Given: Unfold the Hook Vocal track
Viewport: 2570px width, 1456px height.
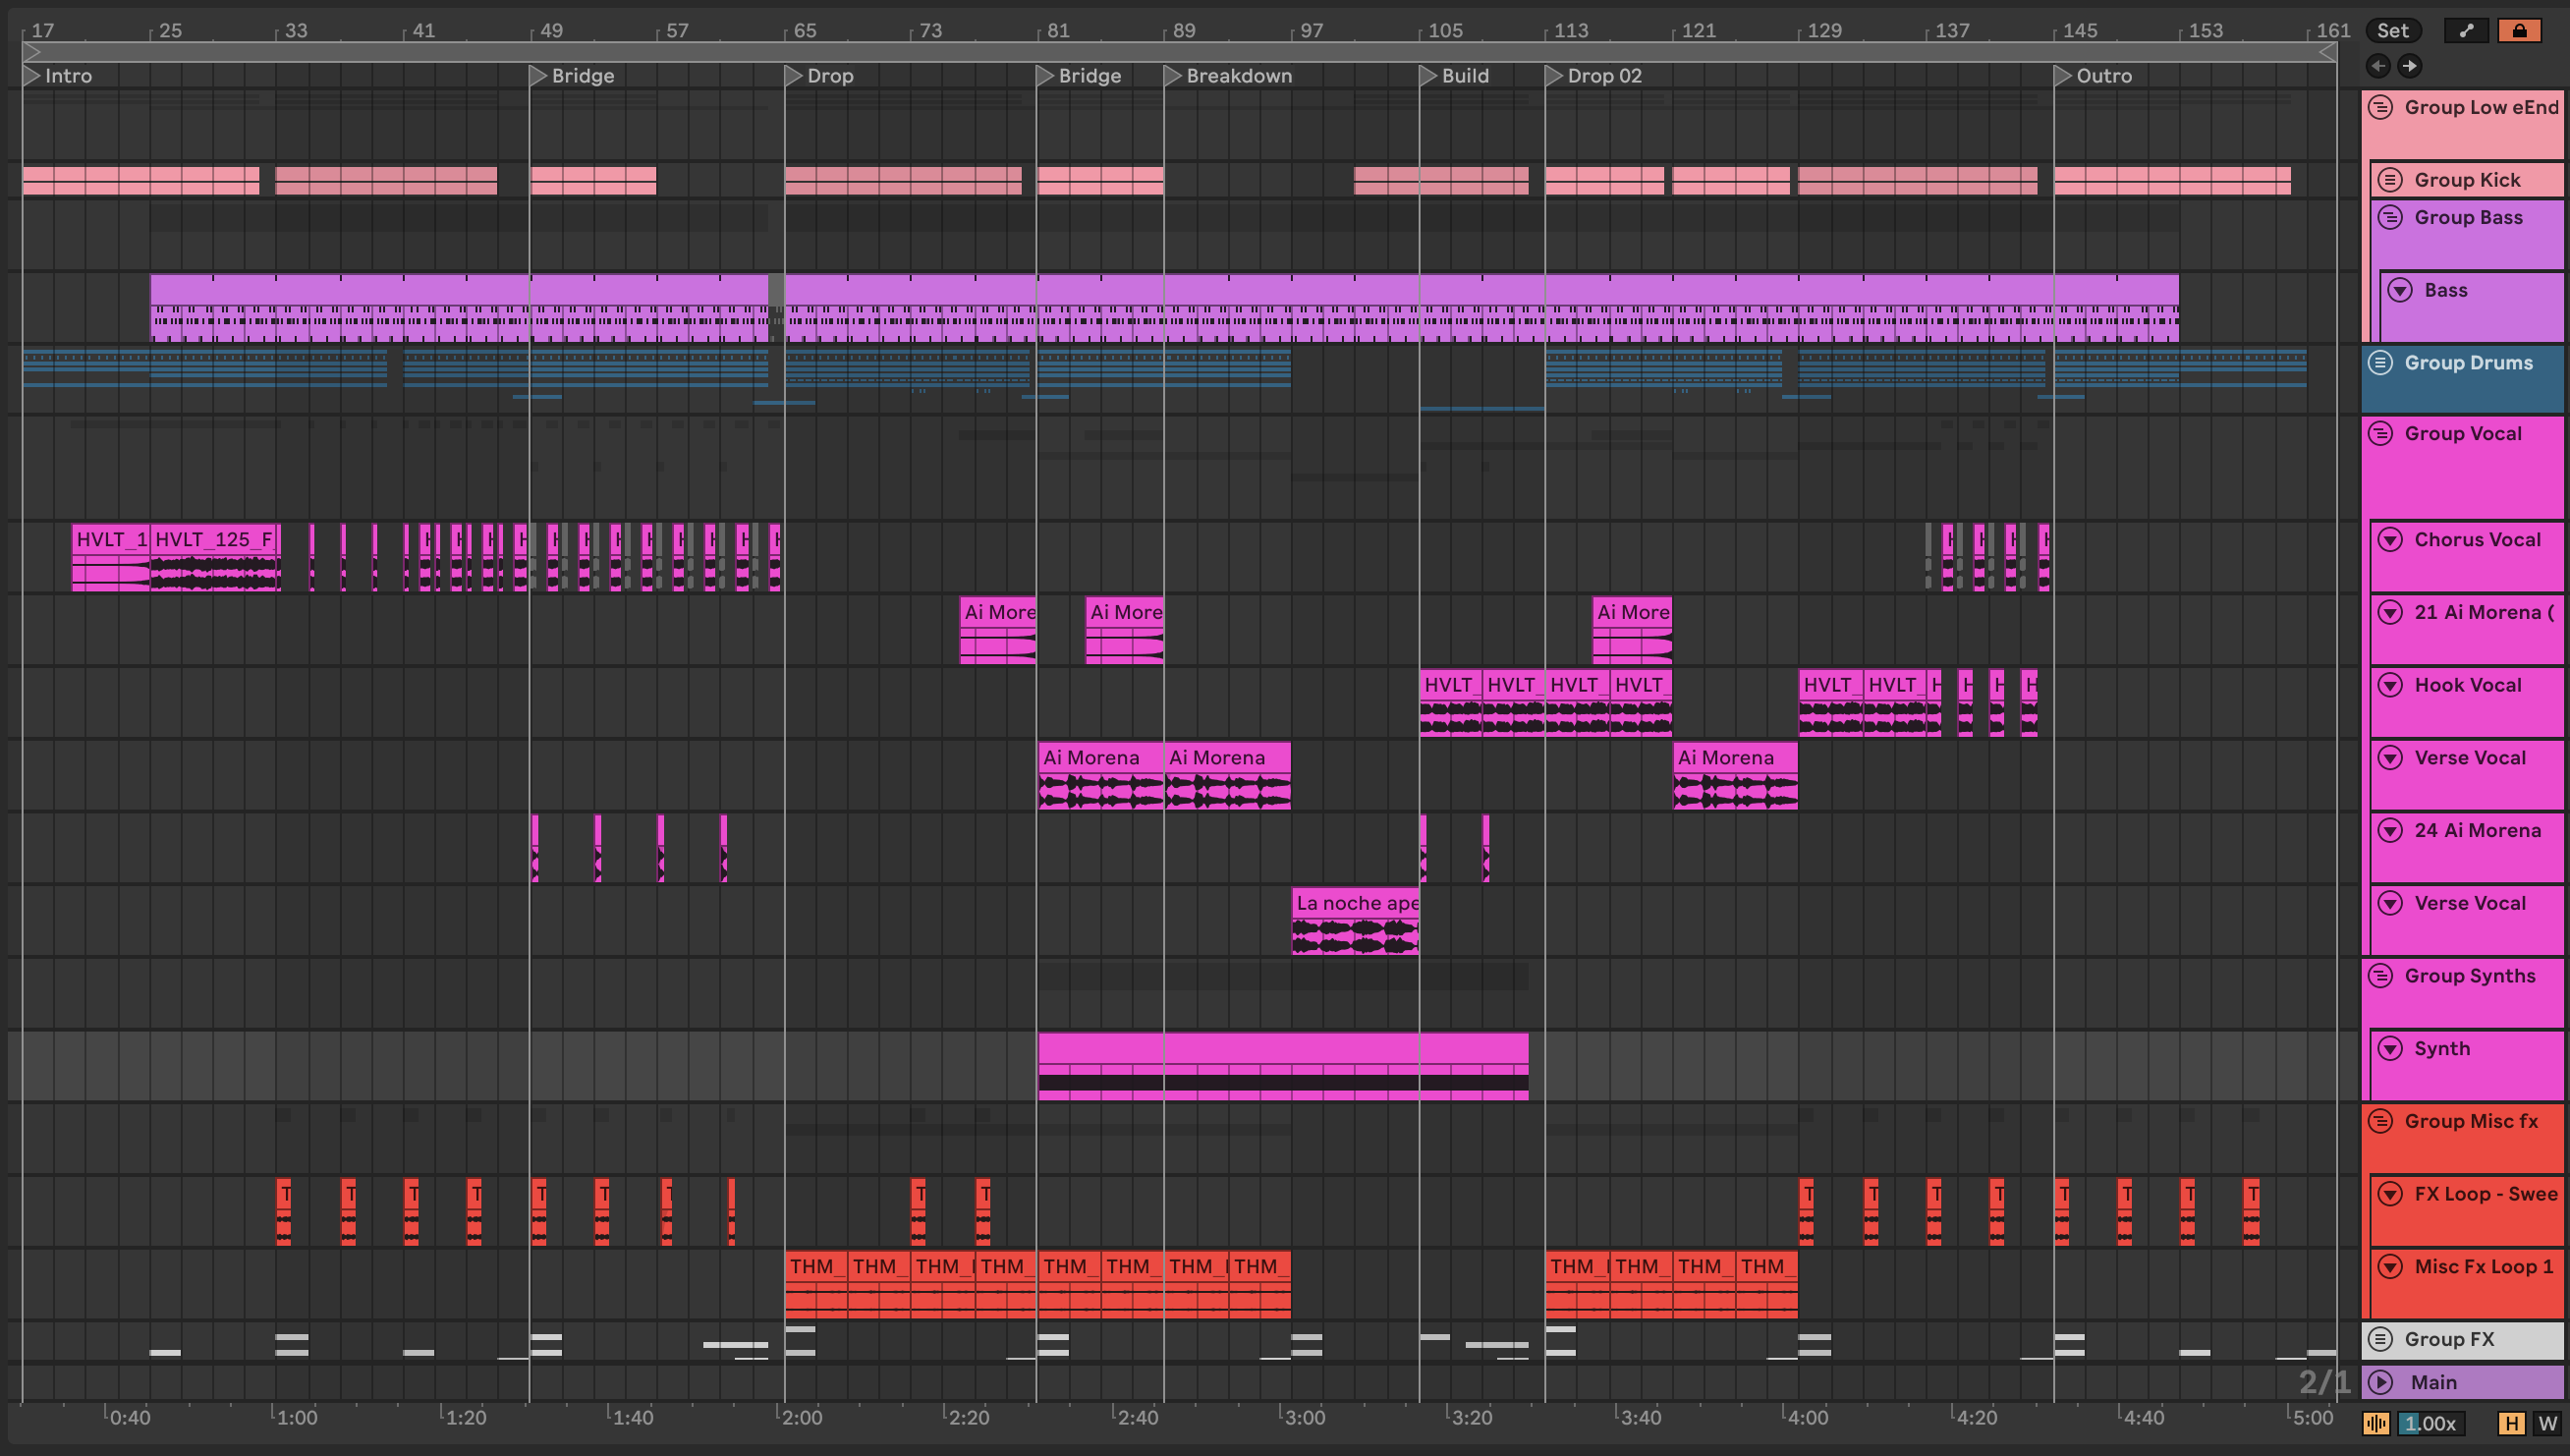Looking at the screenshot, I should point(2389,685).
